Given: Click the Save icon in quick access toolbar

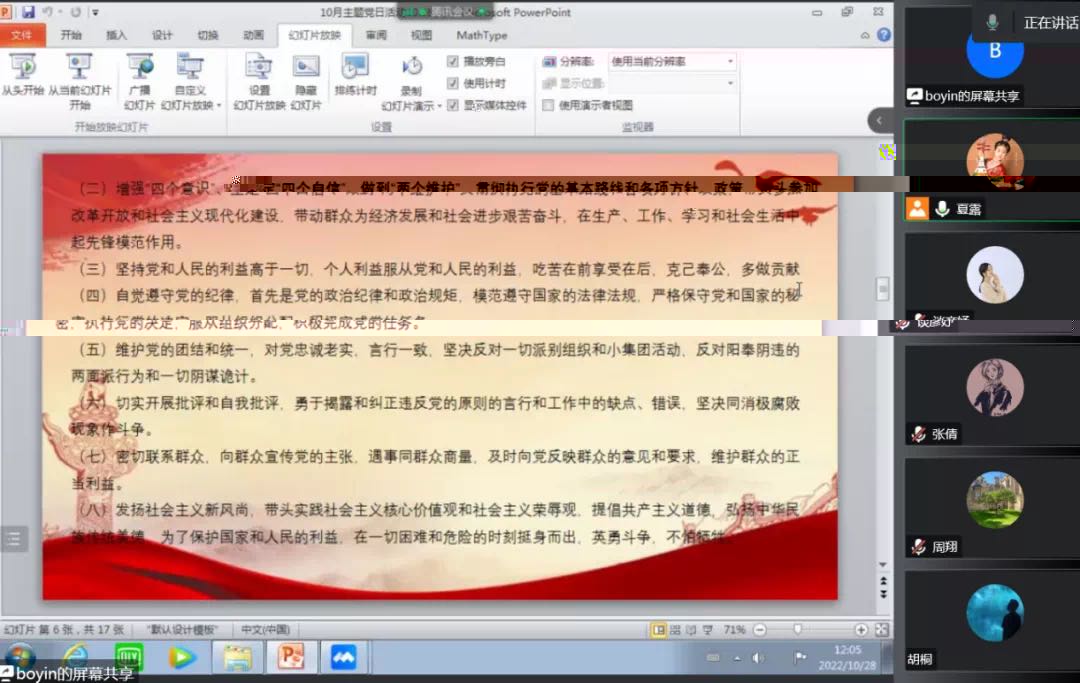Looking at the screenshot, I should pyautogui.click(x=28, y=12).
